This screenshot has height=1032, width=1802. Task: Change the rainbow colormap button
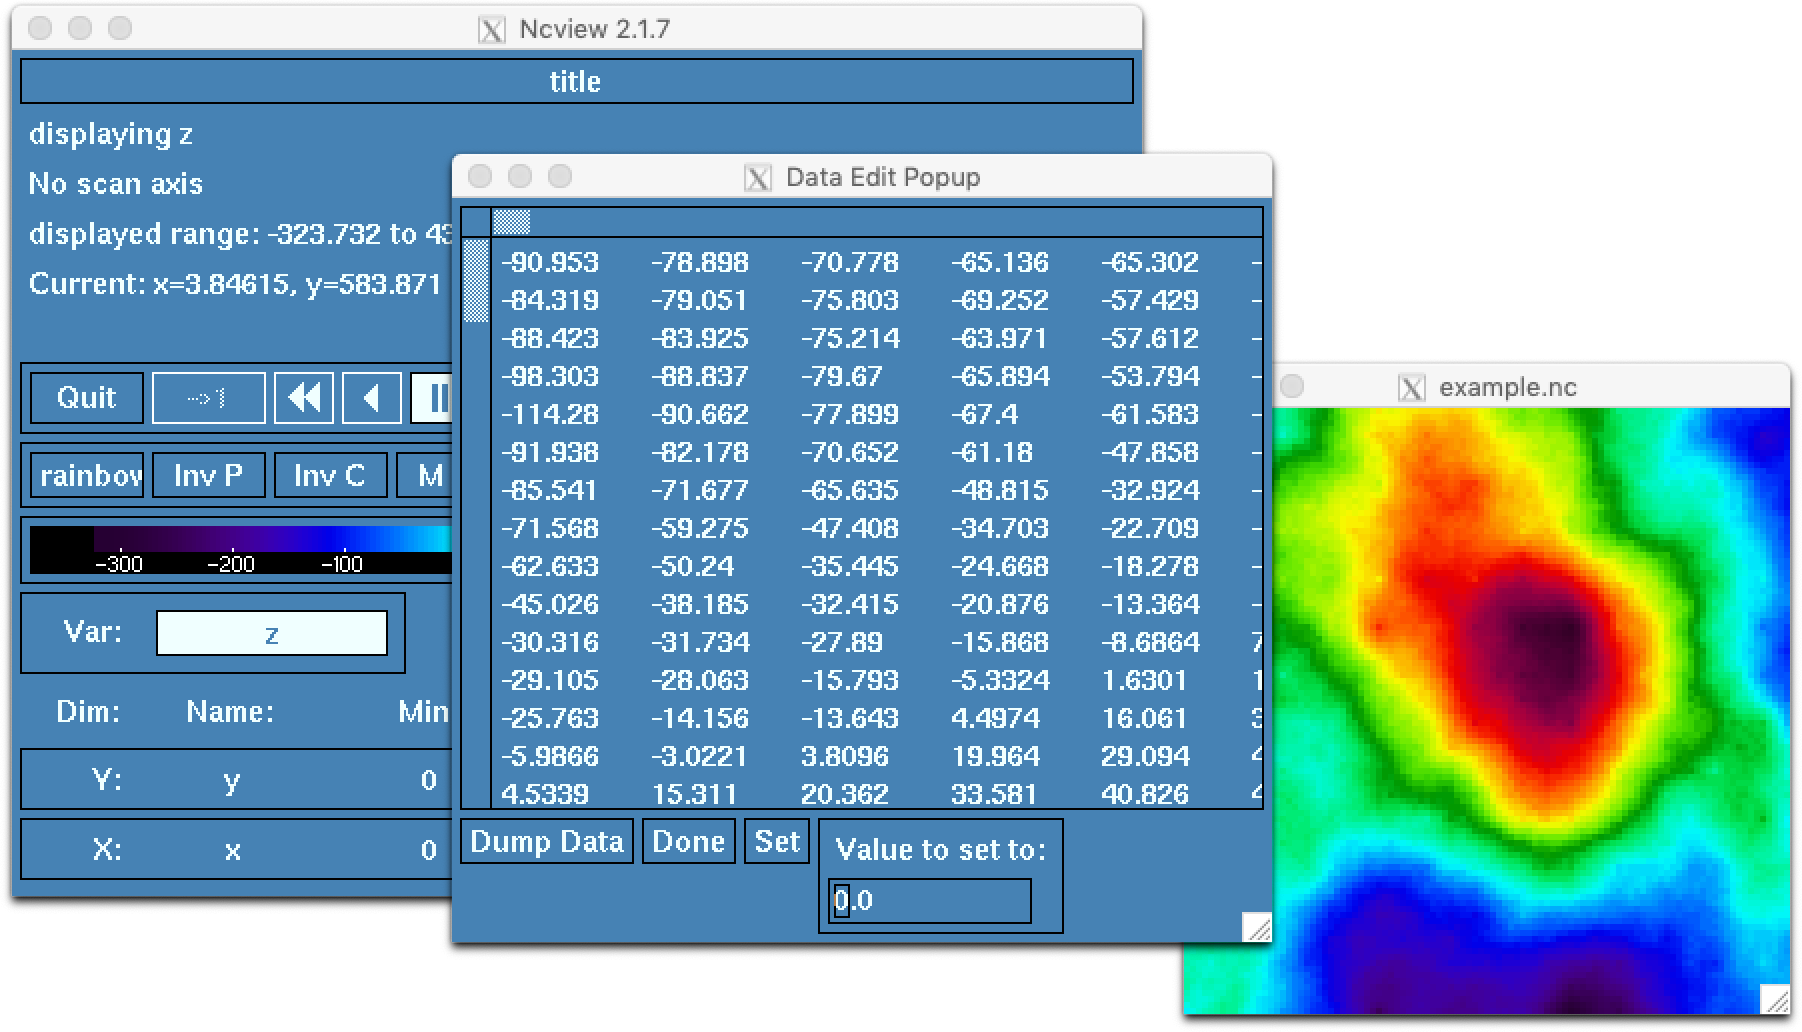[87, 475]
